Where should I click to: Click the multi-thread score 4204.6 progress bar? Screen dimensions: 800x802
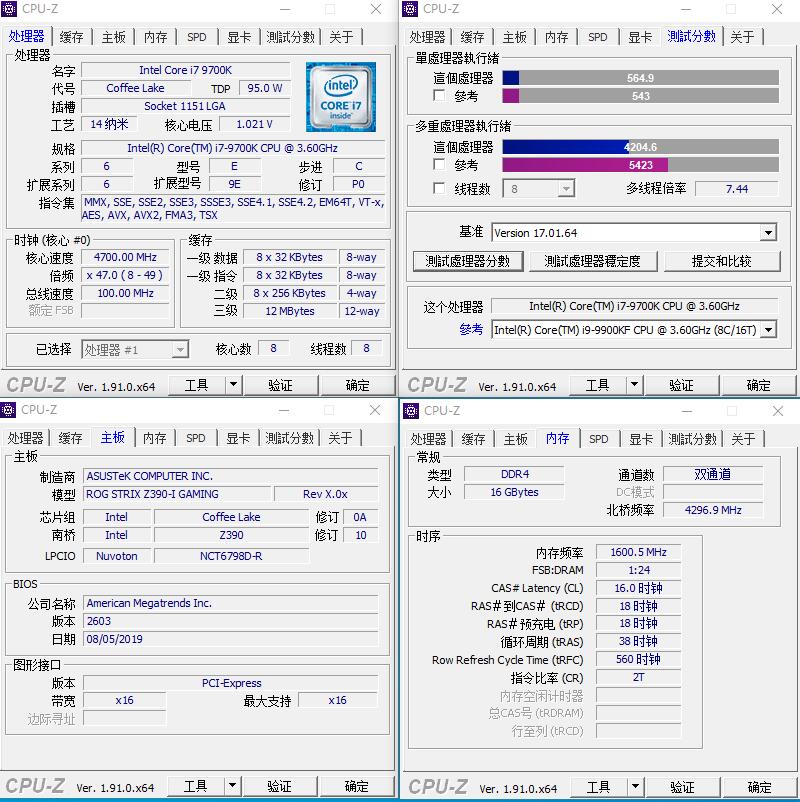coord(640,146)
